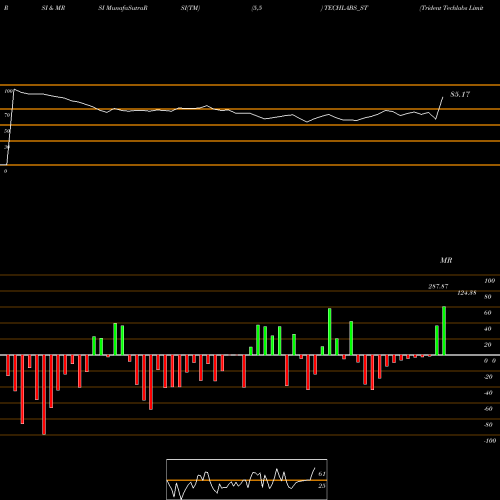Click the MR axis label 40
Image resolution: width=500 pixels, height=500 pixels.
[488, 329]
